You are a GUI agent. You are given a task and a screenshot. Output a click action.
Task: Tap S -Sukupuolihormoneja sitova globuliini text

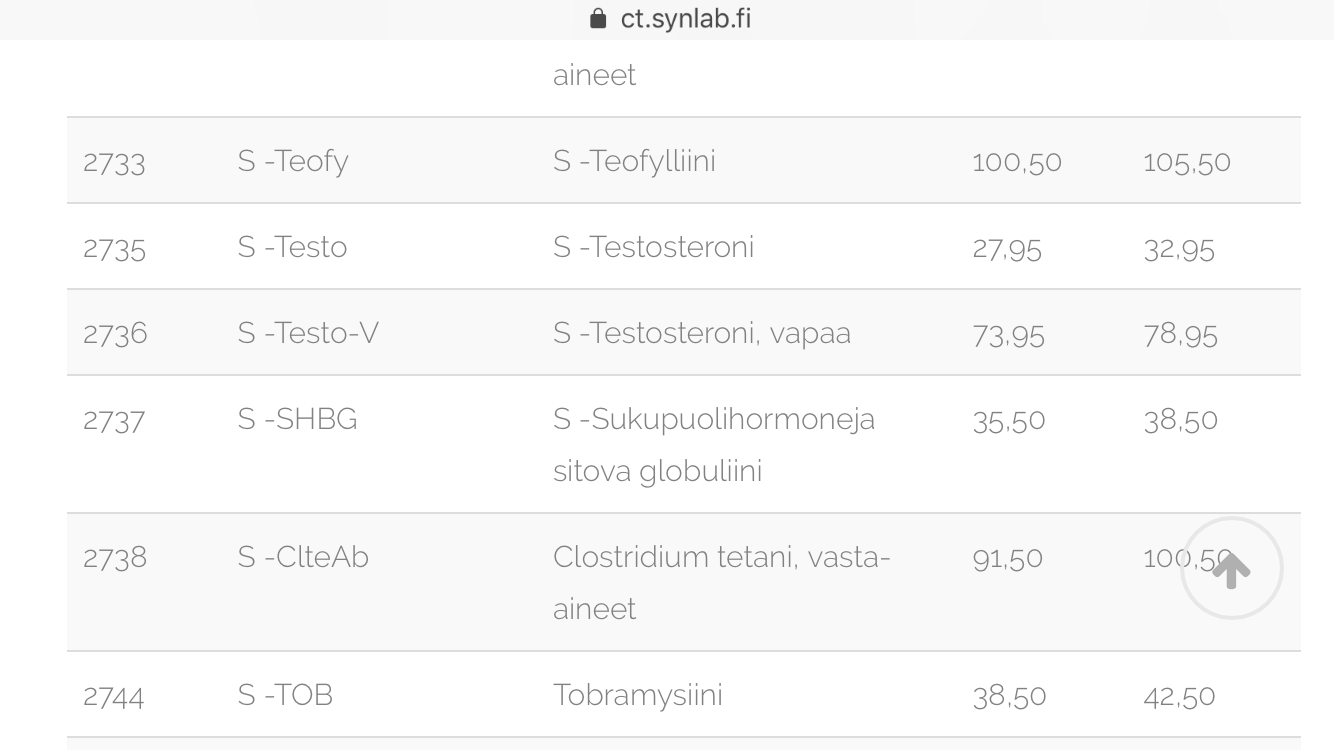coord(714,444)
